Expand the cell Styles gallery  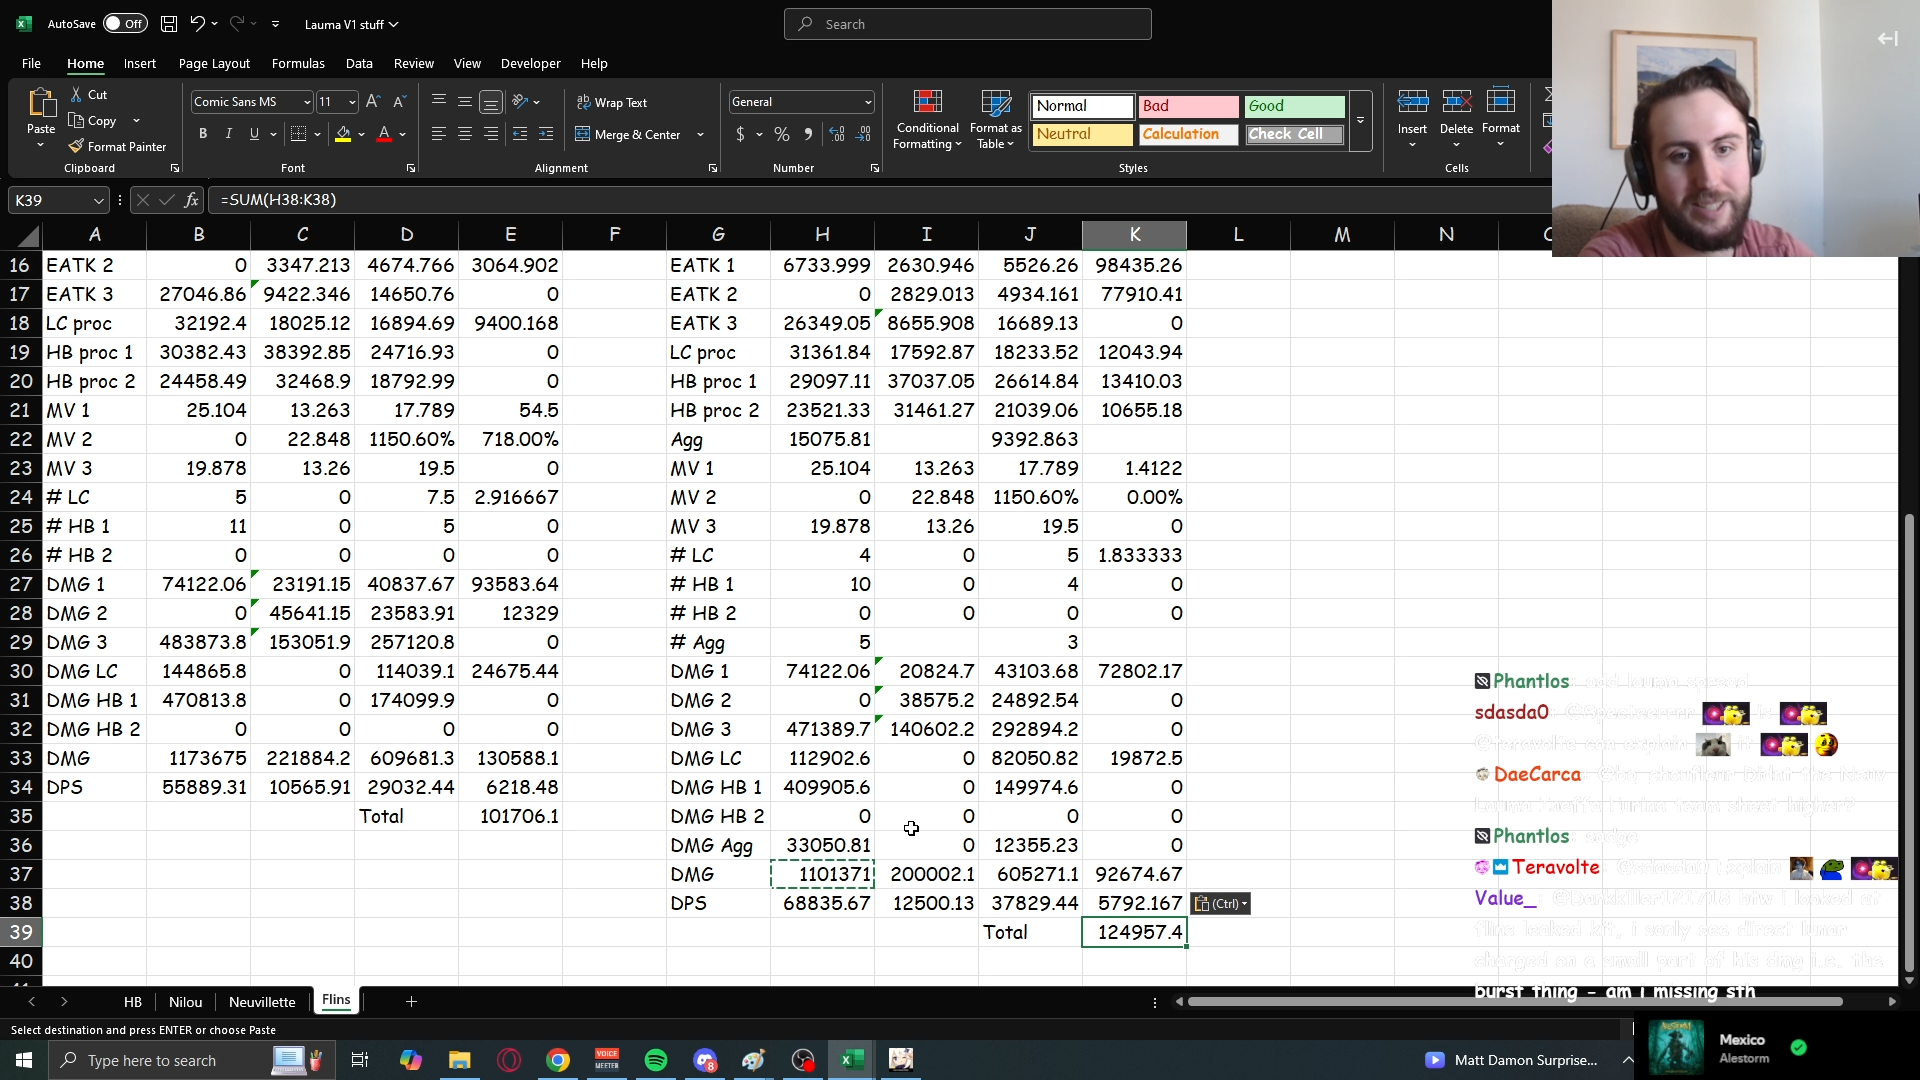1360,121
